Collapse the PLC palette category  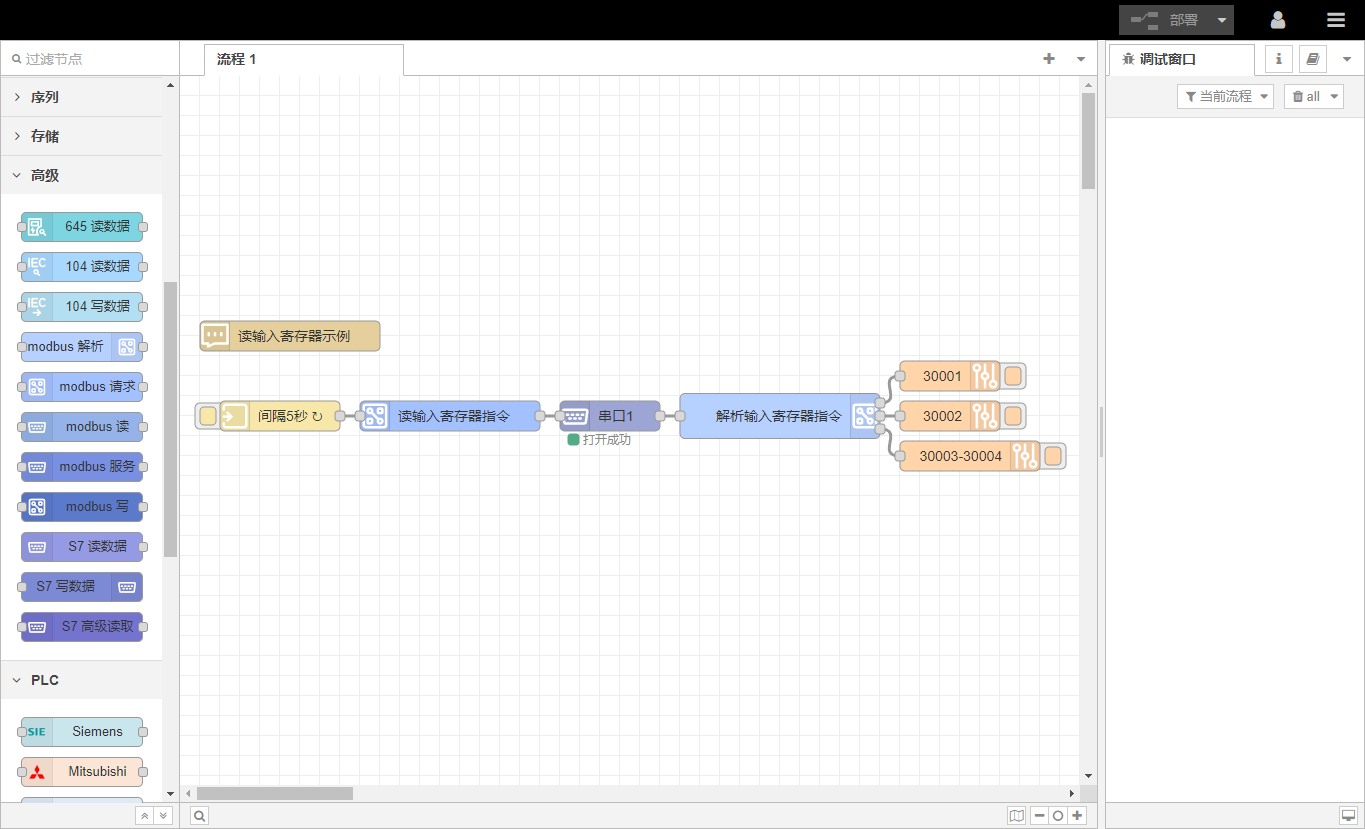pyautogui.click(x=45, y=680)
